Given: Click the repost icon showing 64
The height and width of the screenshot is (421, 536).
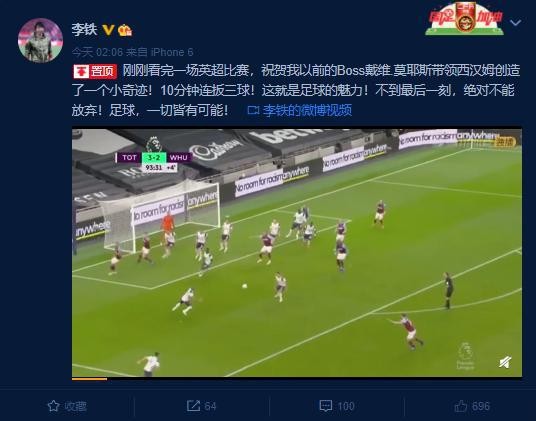Looking at the screenshot, I should click(x=201, y=406).
